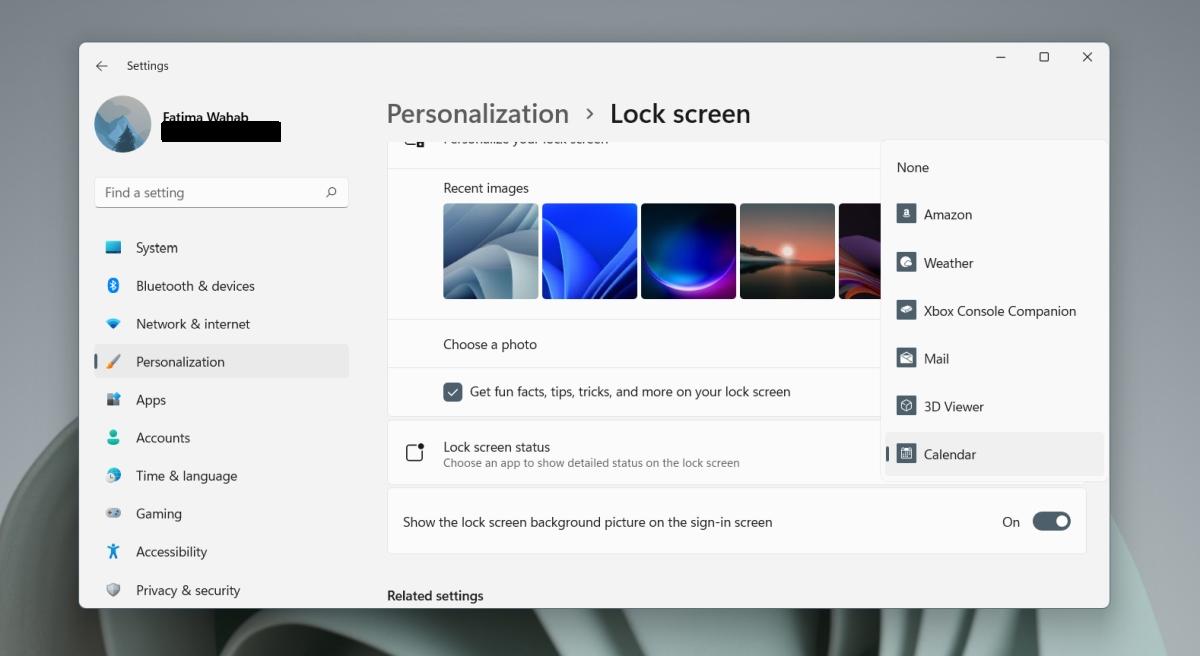Click the Time & language globe icon

pos(113,476)
